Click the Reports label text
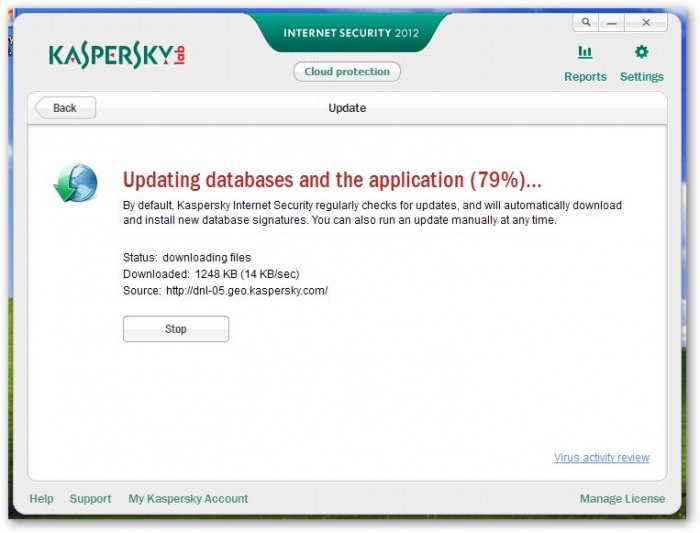The image size is (700, 533). coord(585,77)
